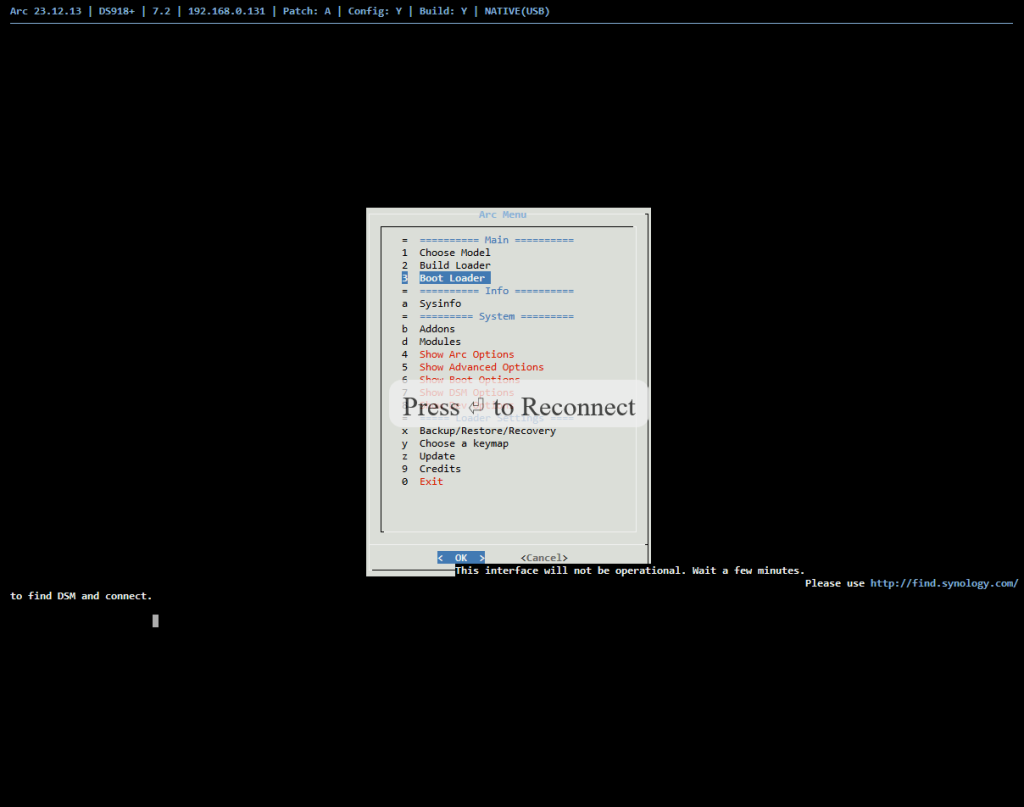Open the find.synology.com link

click(944, 584)
